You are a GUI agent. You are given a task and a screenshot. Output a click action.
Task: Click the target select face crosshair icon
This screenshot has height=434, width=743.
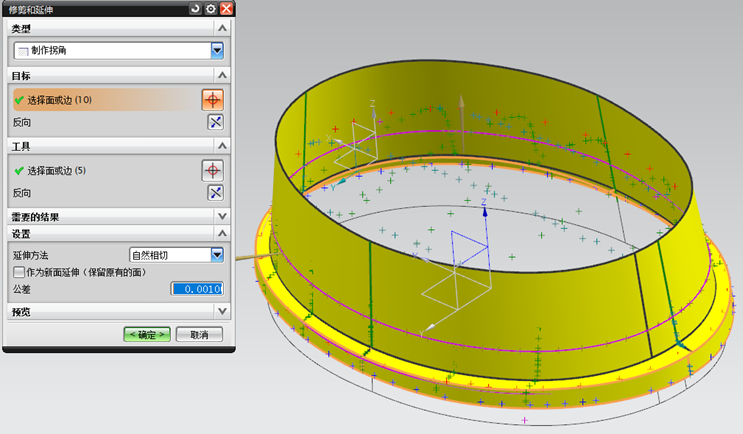click(211, 99)
